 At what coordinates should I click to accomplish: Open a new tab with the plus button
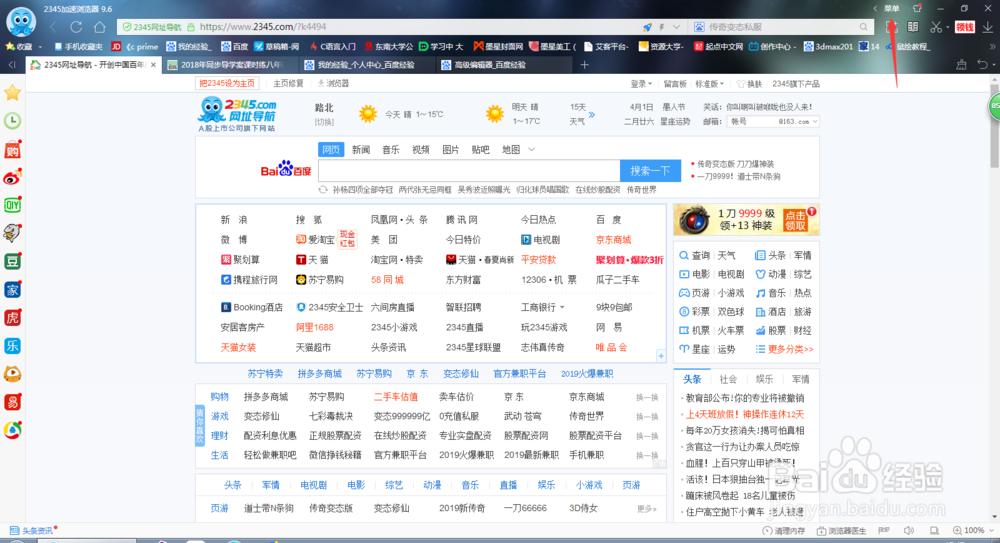point(584,64)
